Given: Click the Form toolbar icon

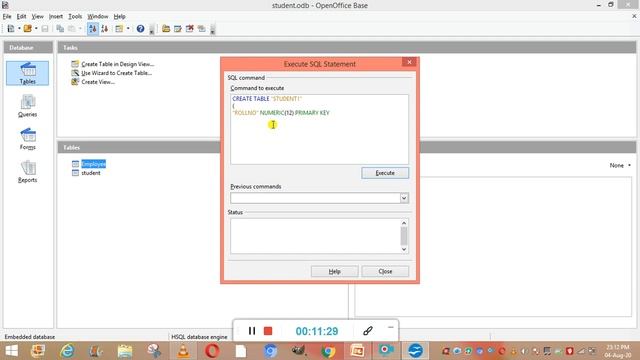Looking at the screenshot, I should tap(119, 29).
